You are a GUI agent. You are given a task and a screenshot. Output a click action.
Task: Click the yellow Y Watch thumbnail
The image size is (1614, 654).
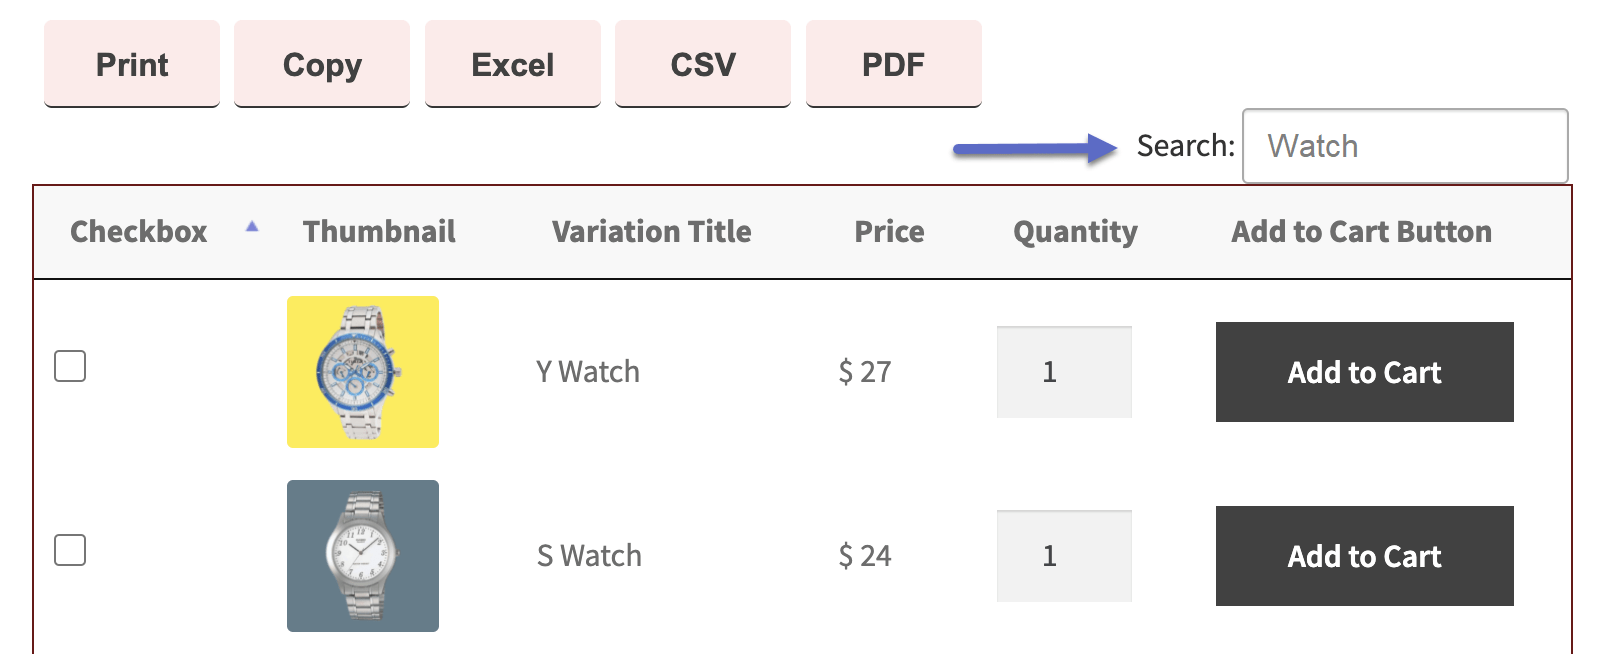click(x=362, y=371)
